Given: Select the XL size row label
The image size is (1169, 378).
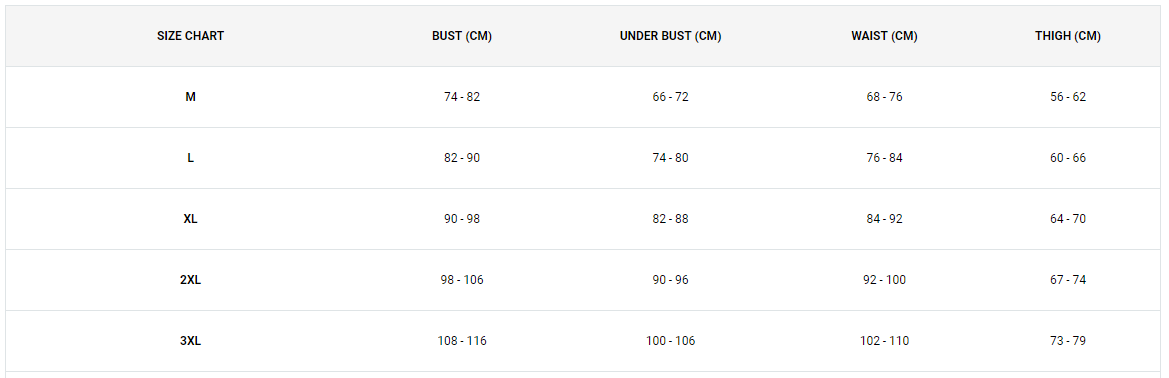Looking at the screenshot, I should click(x=190, y=219).
